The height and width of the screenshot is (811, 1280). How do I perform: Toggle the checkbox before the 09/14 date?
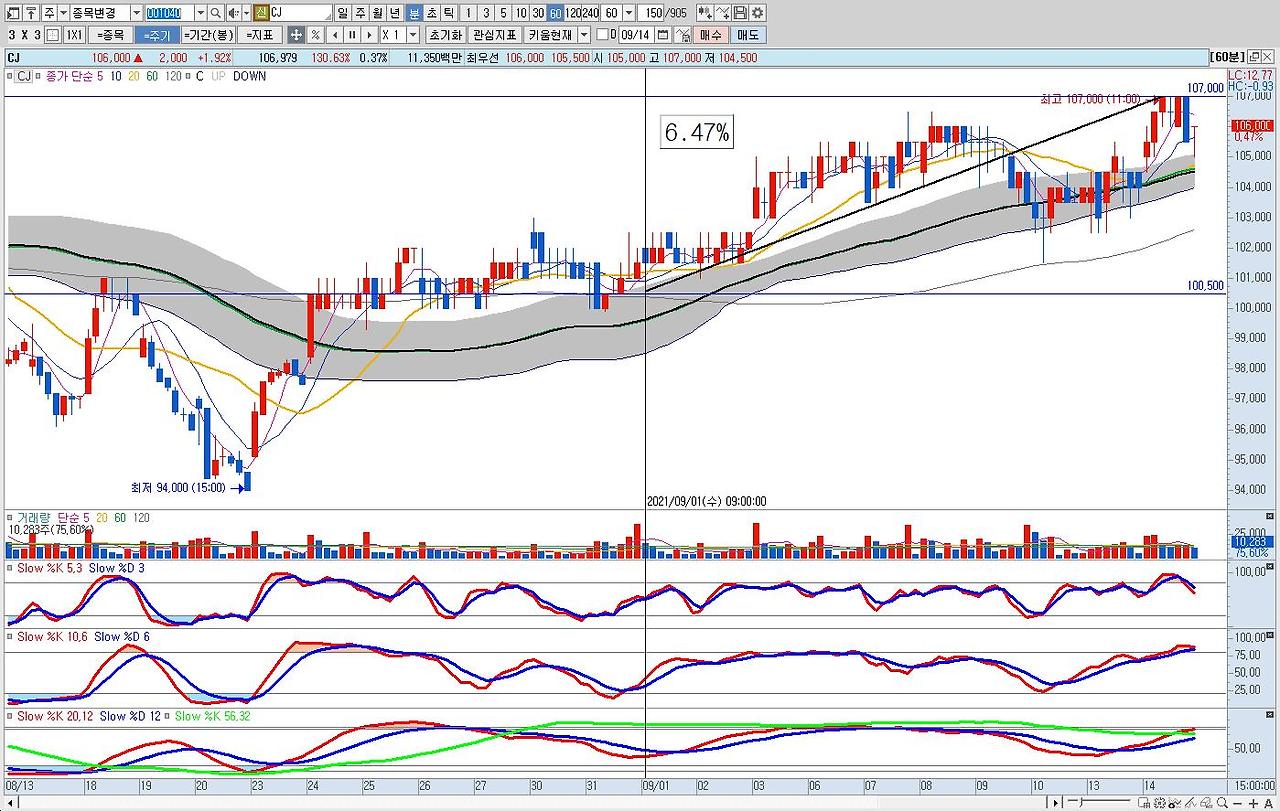point(601,34)
